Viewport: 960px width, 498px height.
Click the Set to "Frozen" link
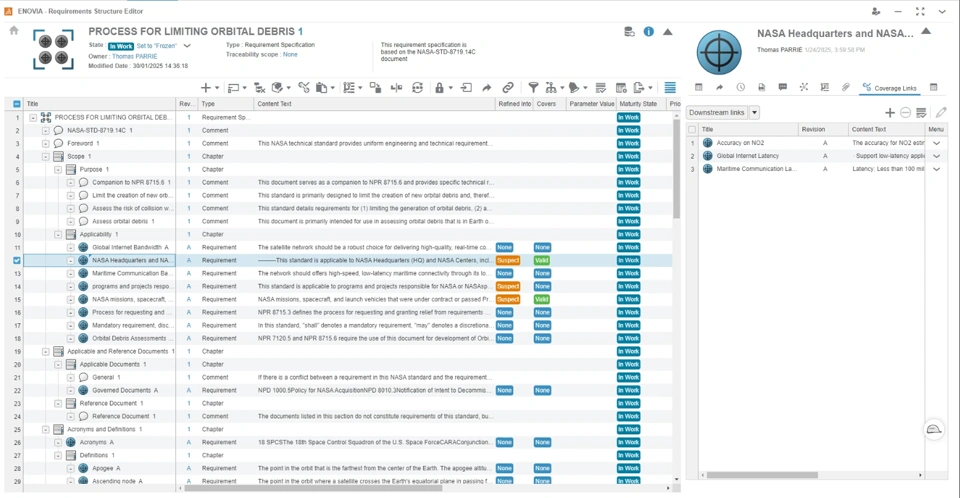tap(157, 46)
